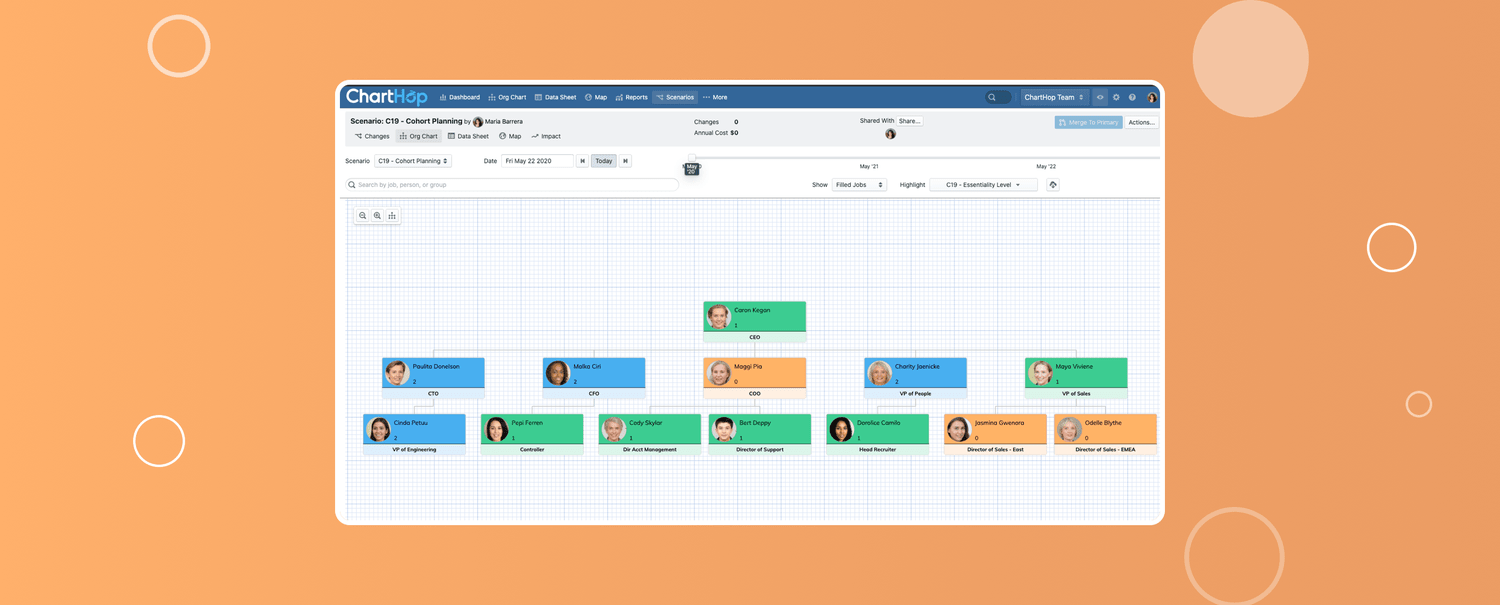Click the org layout icon beside zoom controls
Screen dimensions: 1500x605
pyautogui.click(x=392, y=216)
